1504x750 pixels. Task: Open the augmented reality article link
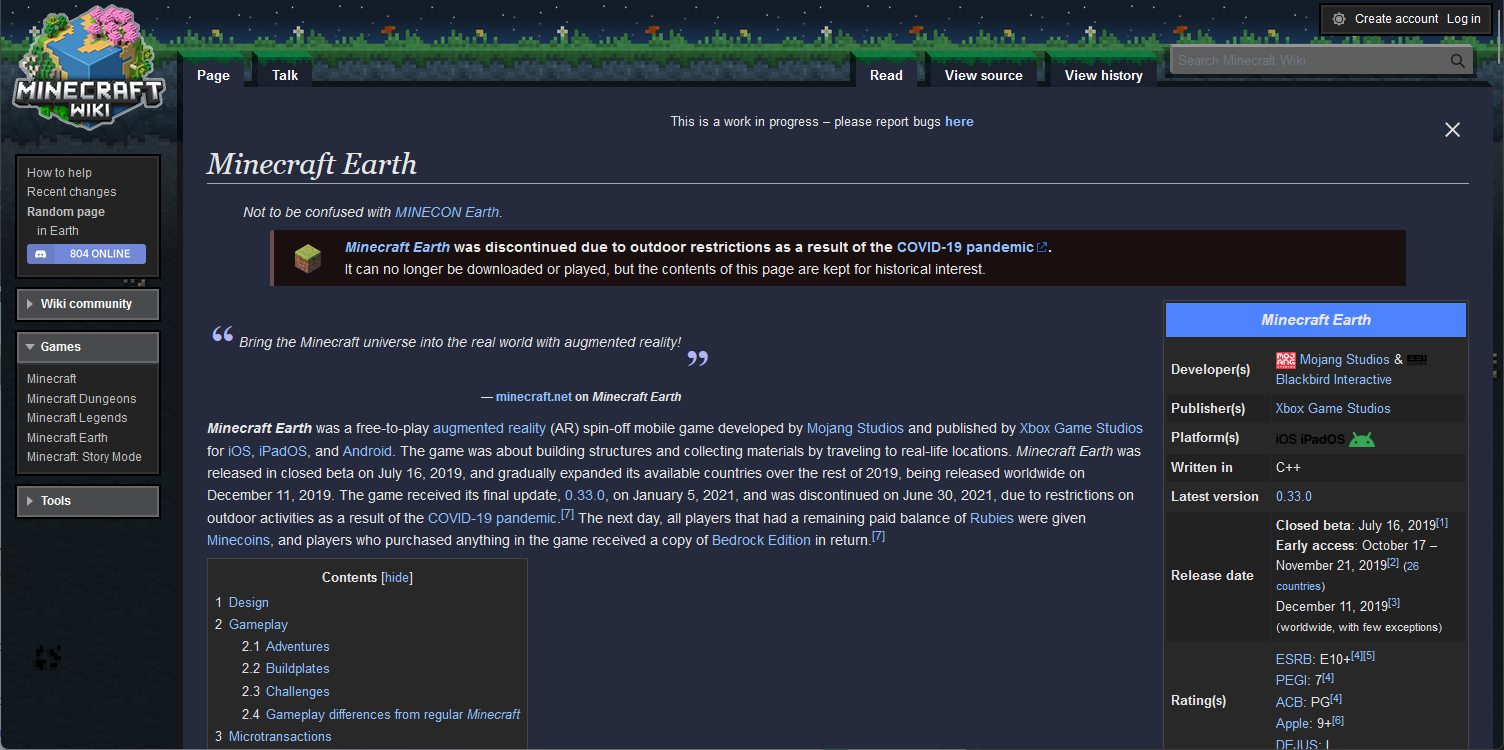tap(489, 428)
